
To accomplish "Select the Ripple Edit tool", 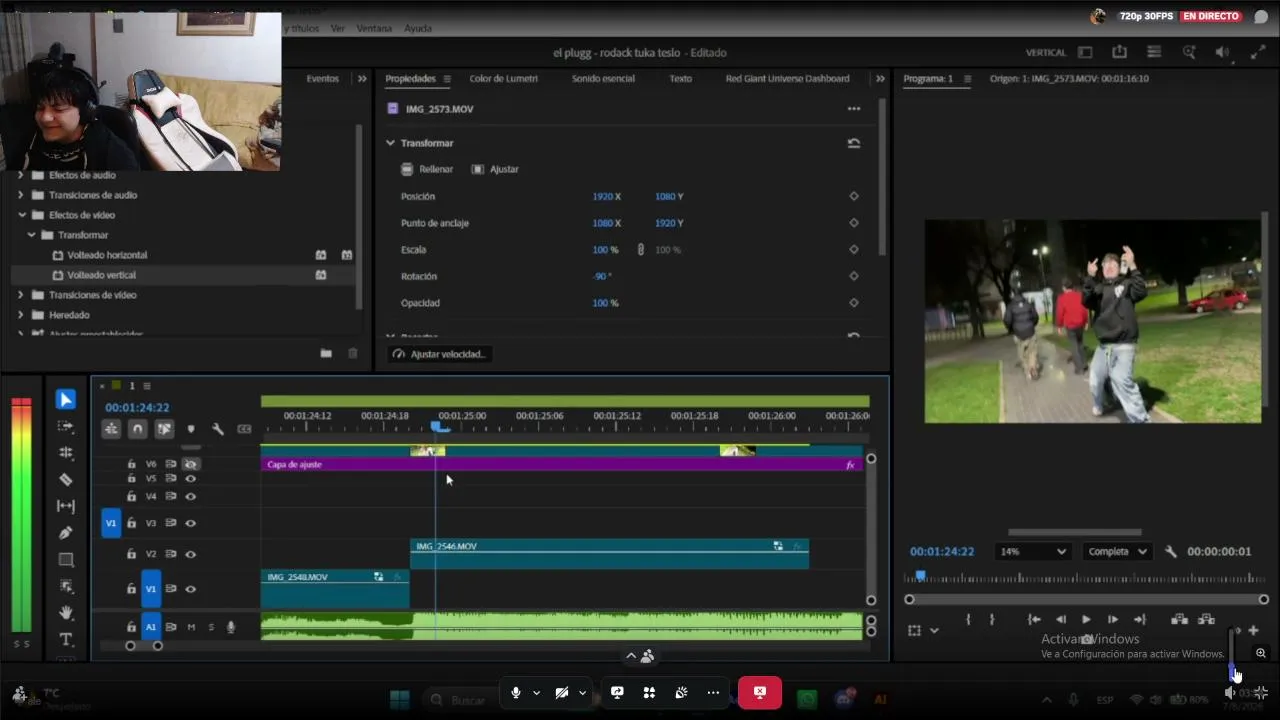I will [x=66, y=453].
